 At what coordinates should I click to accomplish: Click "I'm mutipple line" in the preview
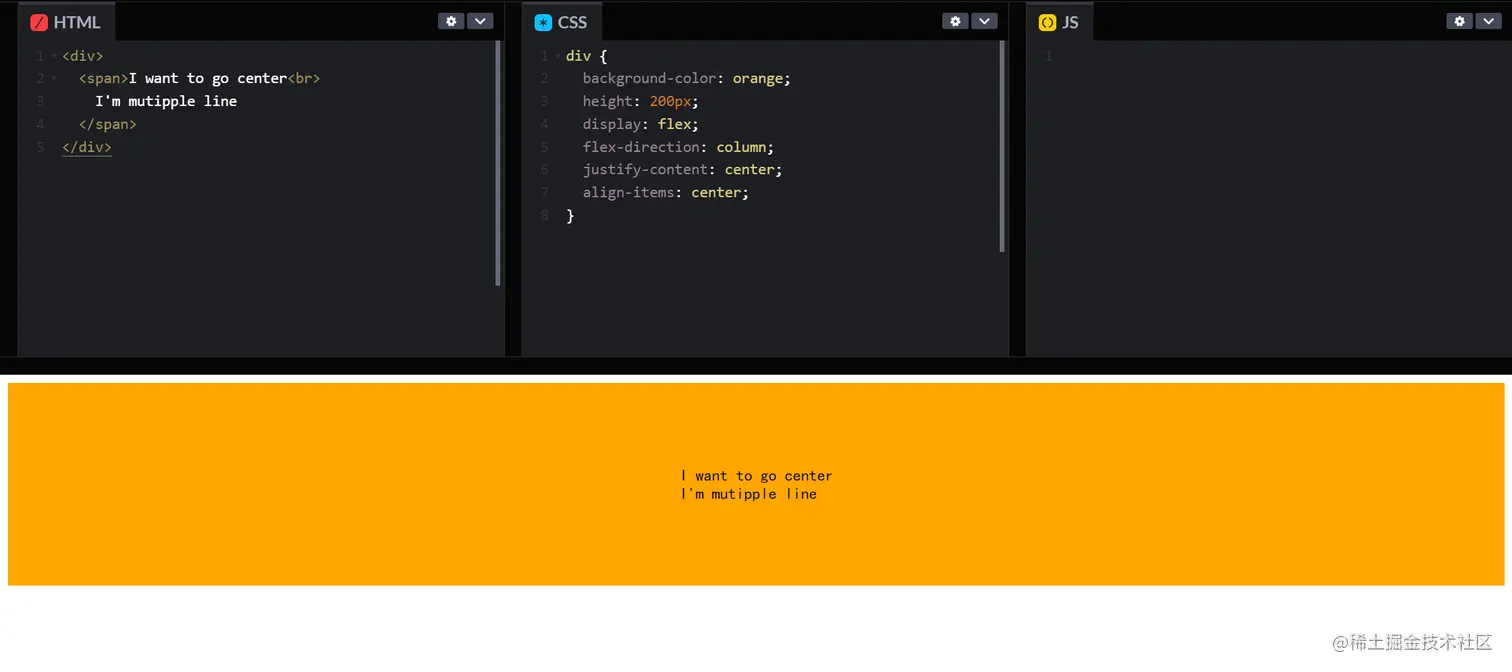[749, 494]
